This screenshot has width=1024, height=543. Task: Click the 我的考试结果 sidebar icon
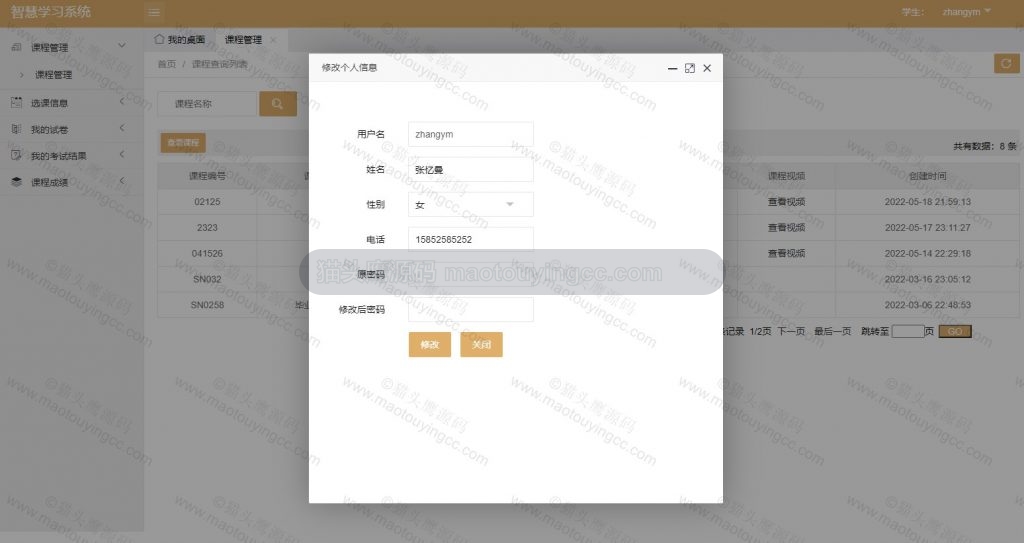[x=17, y=156]
